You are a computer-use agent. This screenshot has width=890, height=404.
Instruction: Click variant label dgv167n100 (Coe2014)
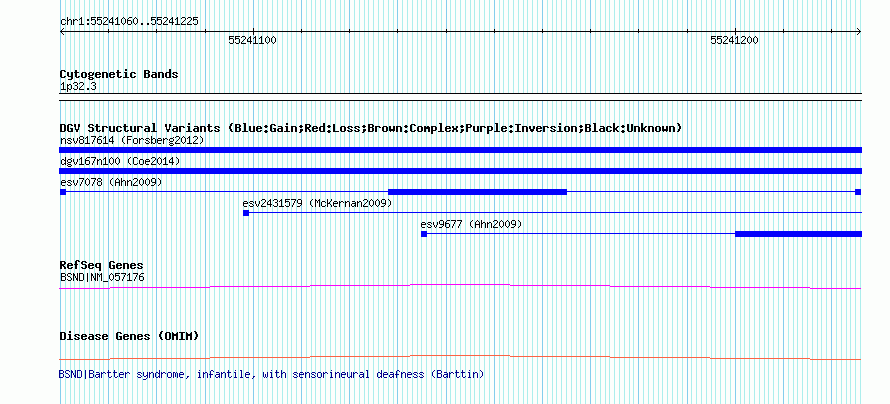[x=120, y=162]
